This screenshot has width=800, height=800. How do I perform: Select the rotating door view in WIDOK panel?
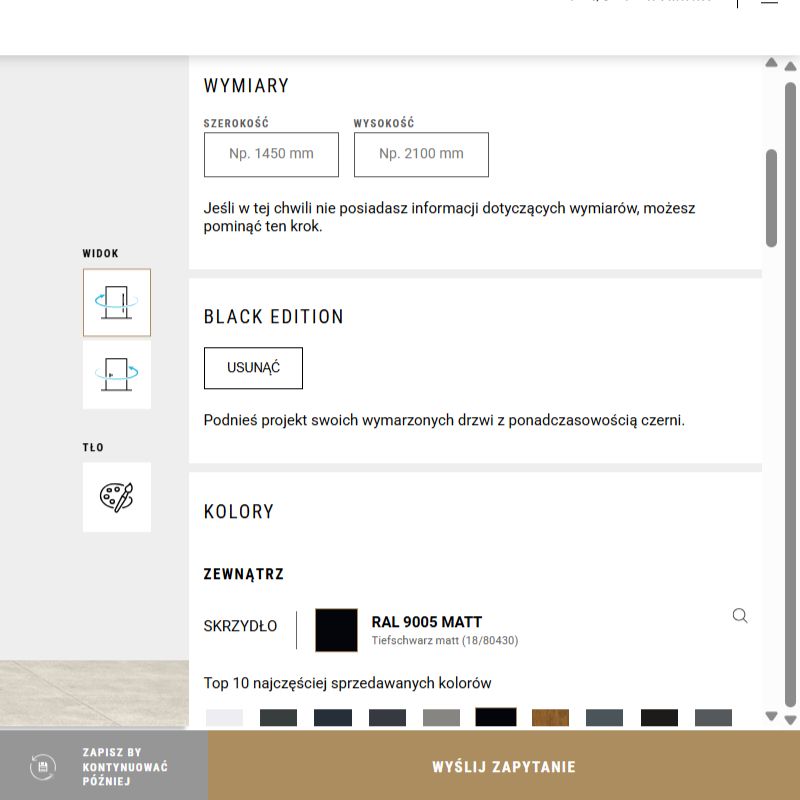[x=117, y=302]
